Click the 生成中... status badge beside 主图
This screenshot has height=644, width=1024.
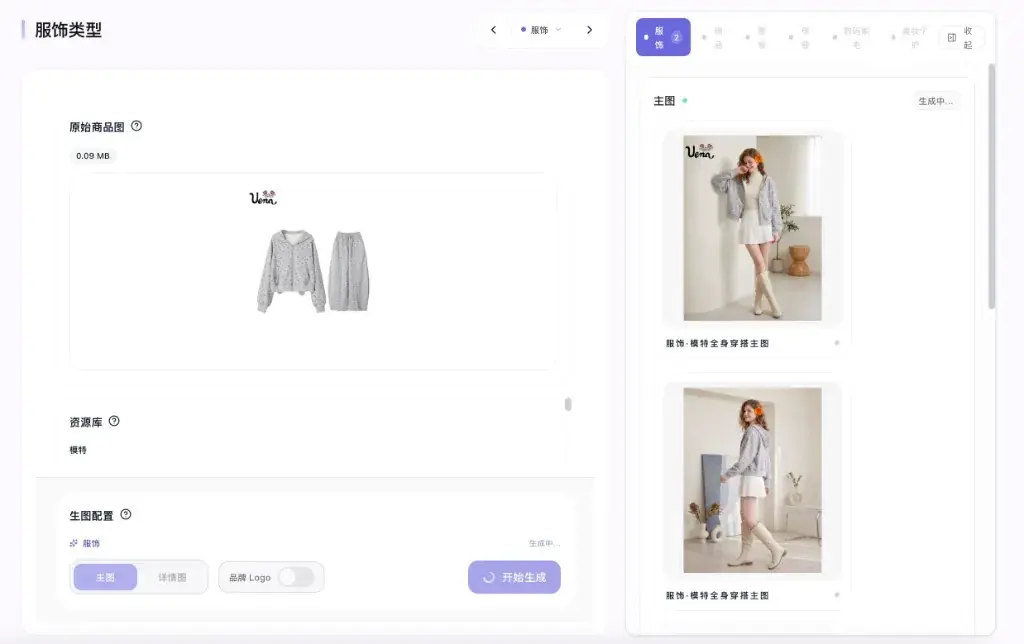click(935, 101)
